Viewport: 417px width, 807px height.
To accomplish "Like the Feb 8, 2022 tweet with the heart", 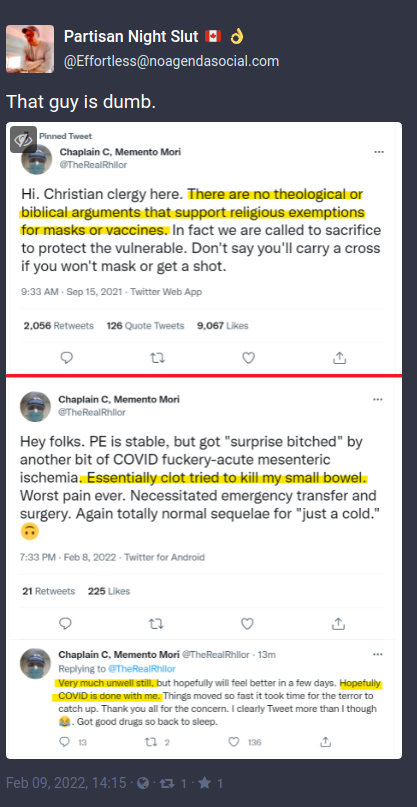I will (248, 624).
